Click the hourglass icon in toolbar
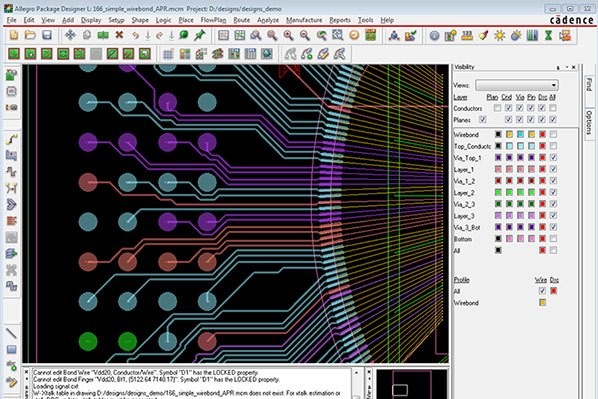The height and width of the screenshot is (399, 598). point(548,35)
